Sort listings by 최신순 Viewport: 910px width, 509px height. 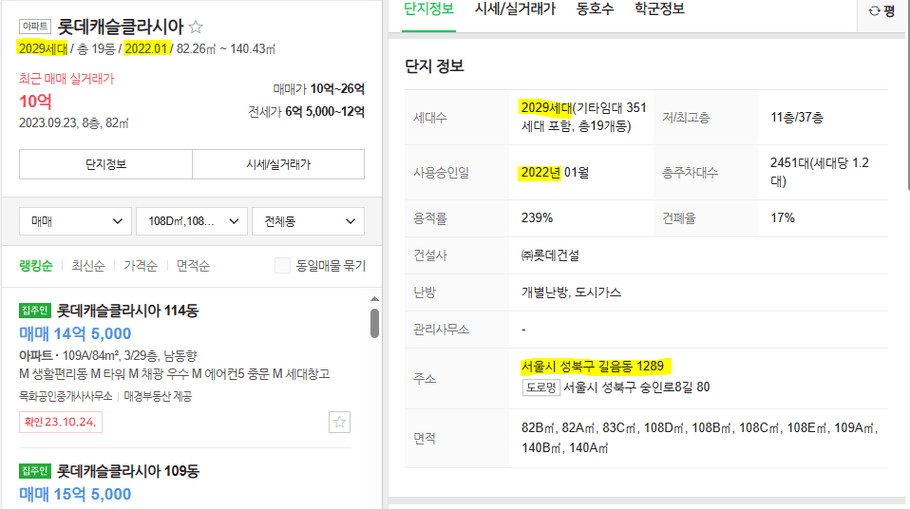point(88,266)
